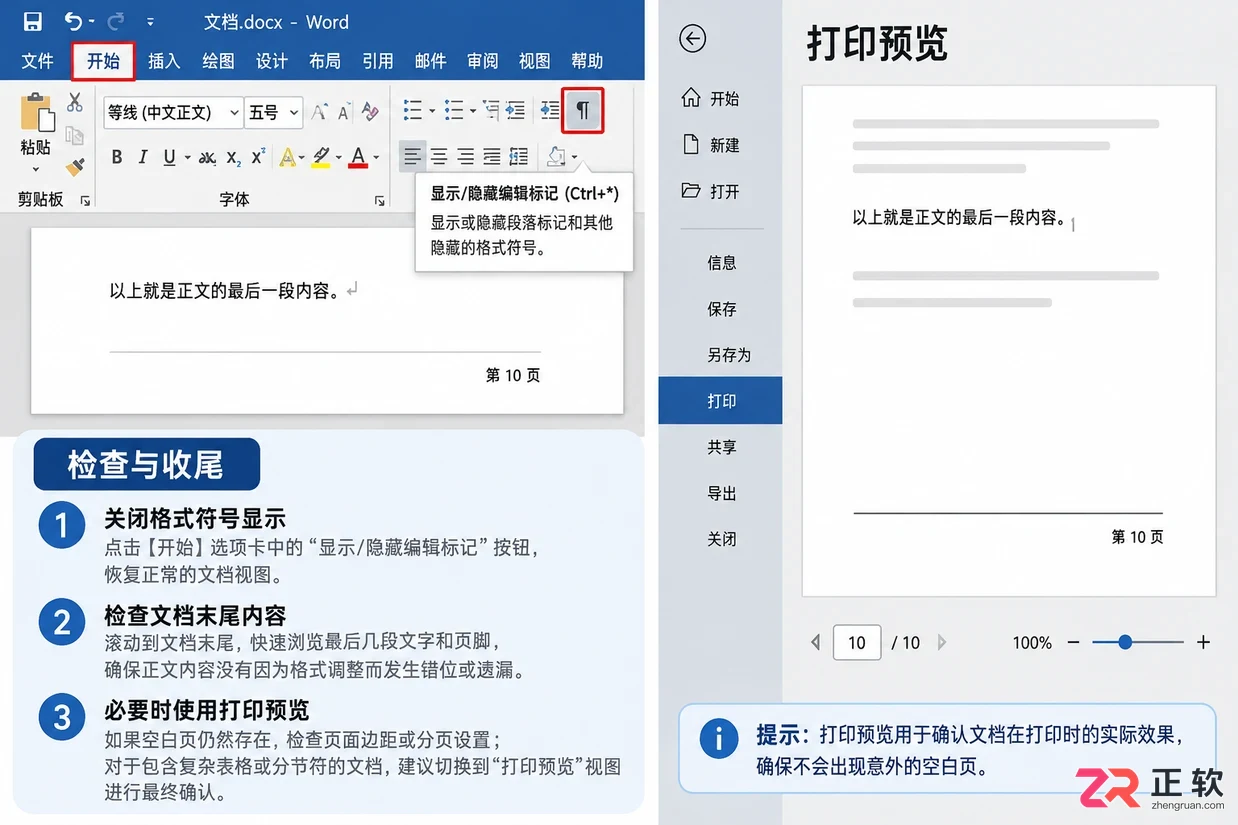
Task: Click the print preview zoom slider handle
Action: click(1125, 642)
